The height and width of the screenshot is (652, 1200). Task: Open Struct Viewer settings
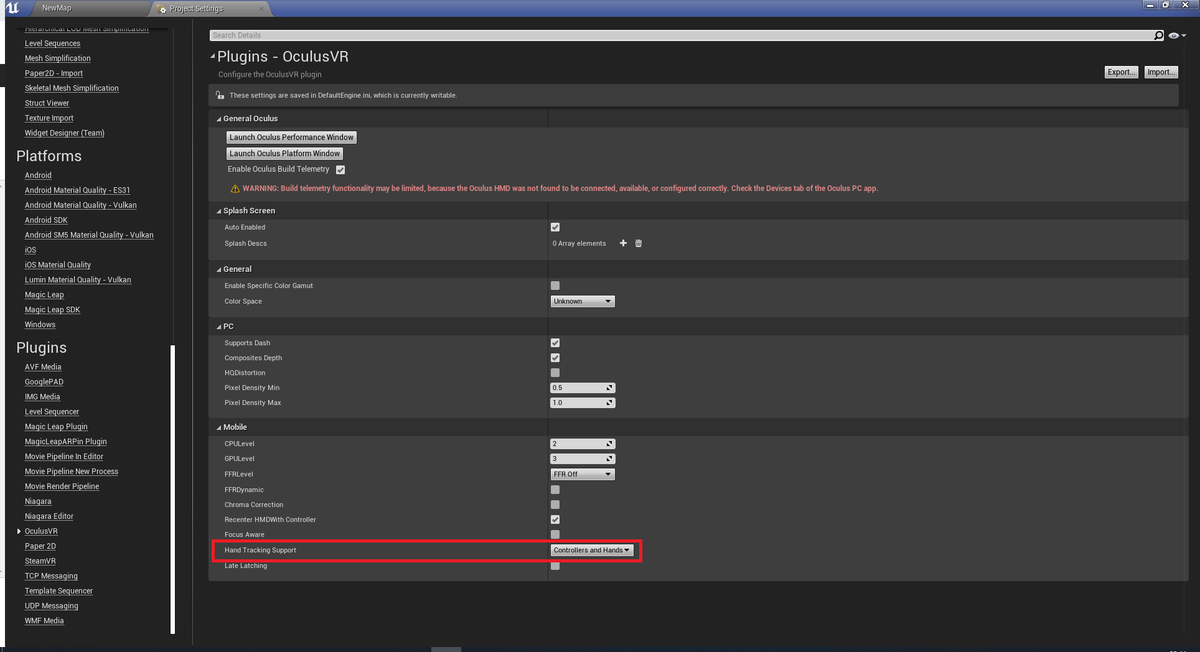[x=47, y=103]
